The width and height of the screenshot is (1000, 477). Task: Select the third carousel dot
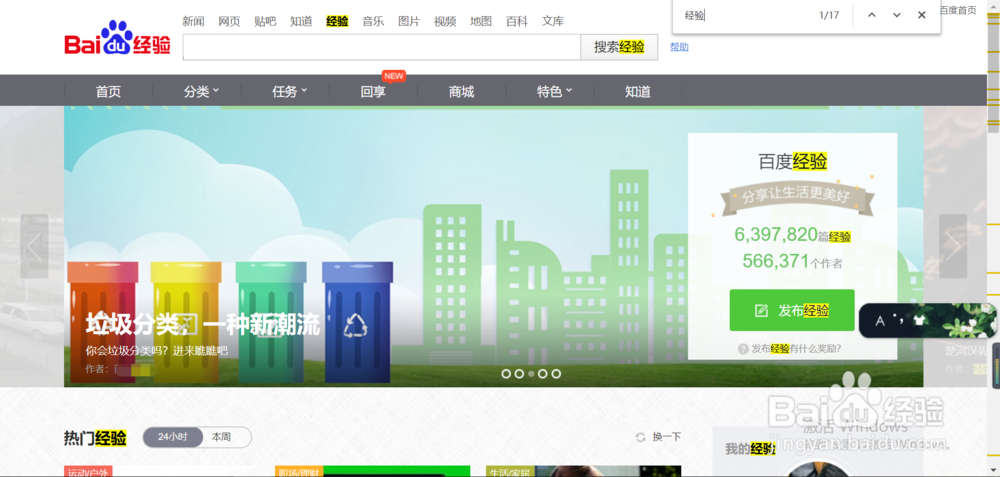point(531,374)
